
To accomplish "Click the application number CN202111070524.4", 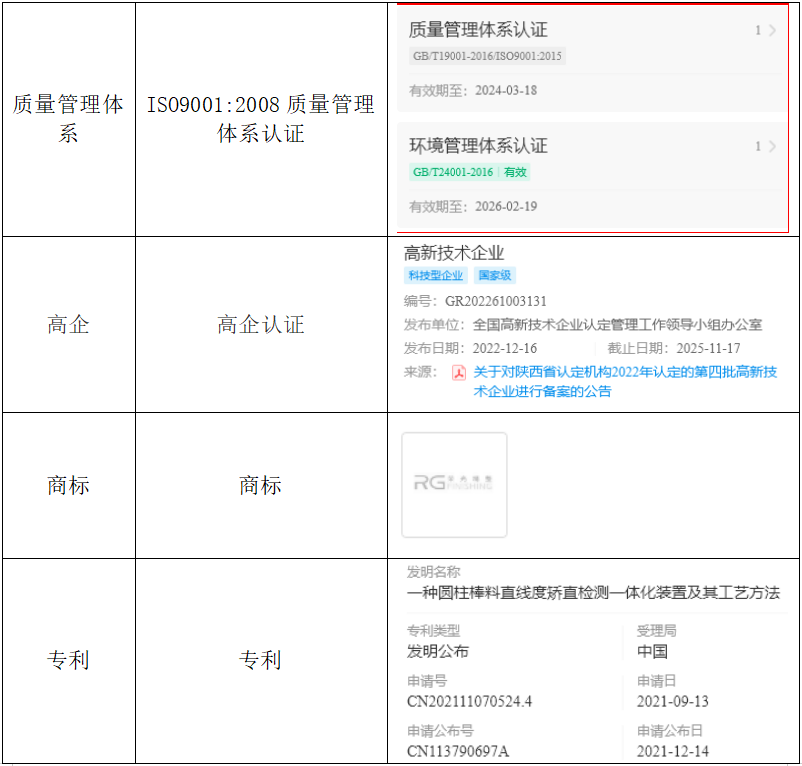I will (x=470, y=702).
